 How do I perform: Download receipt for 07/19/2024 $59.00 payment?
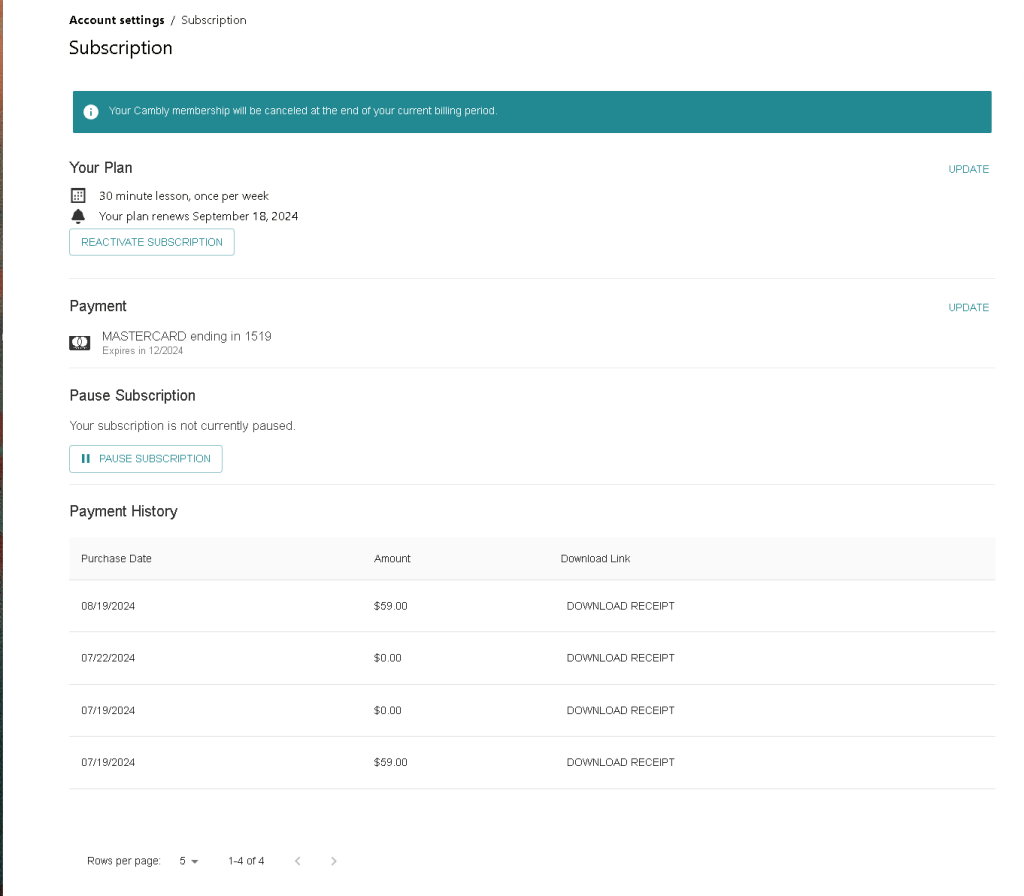[x=620, y=762]
